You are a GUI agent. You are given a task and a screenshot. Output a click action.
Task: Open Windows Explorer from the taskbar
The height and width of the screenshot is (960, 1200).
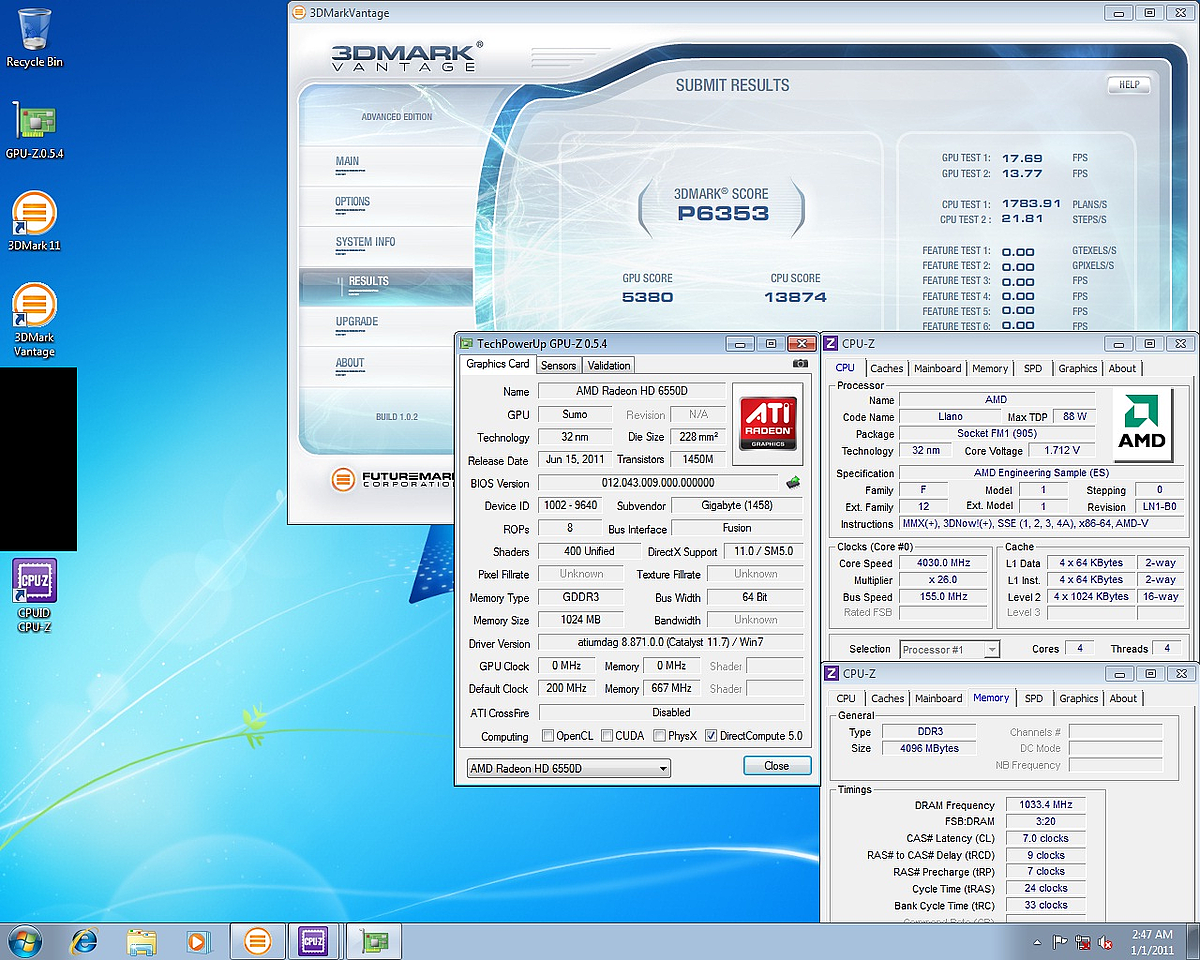141,941
